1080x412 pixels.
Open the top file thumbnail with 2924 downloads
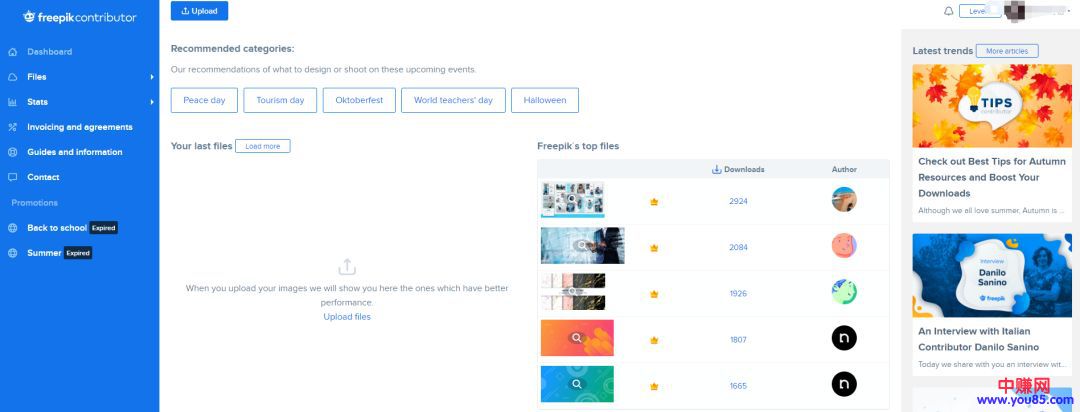point(572,199)
